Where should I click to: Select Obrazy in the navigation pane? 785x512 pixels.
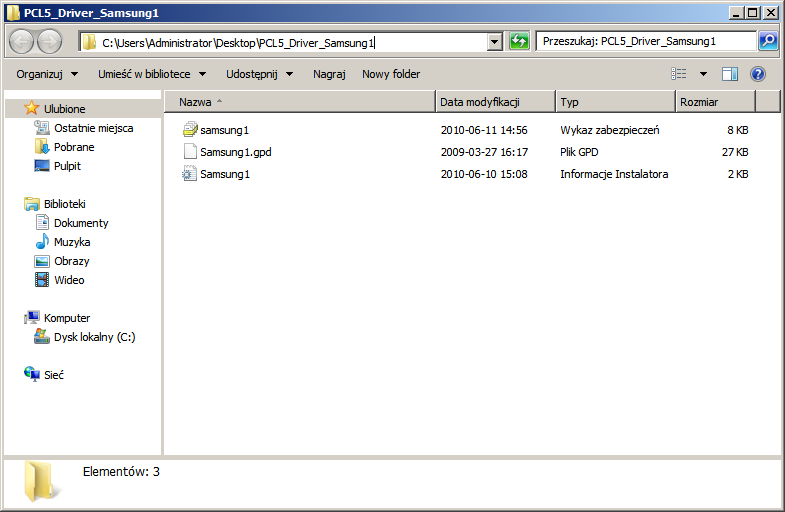coord(72,261)
